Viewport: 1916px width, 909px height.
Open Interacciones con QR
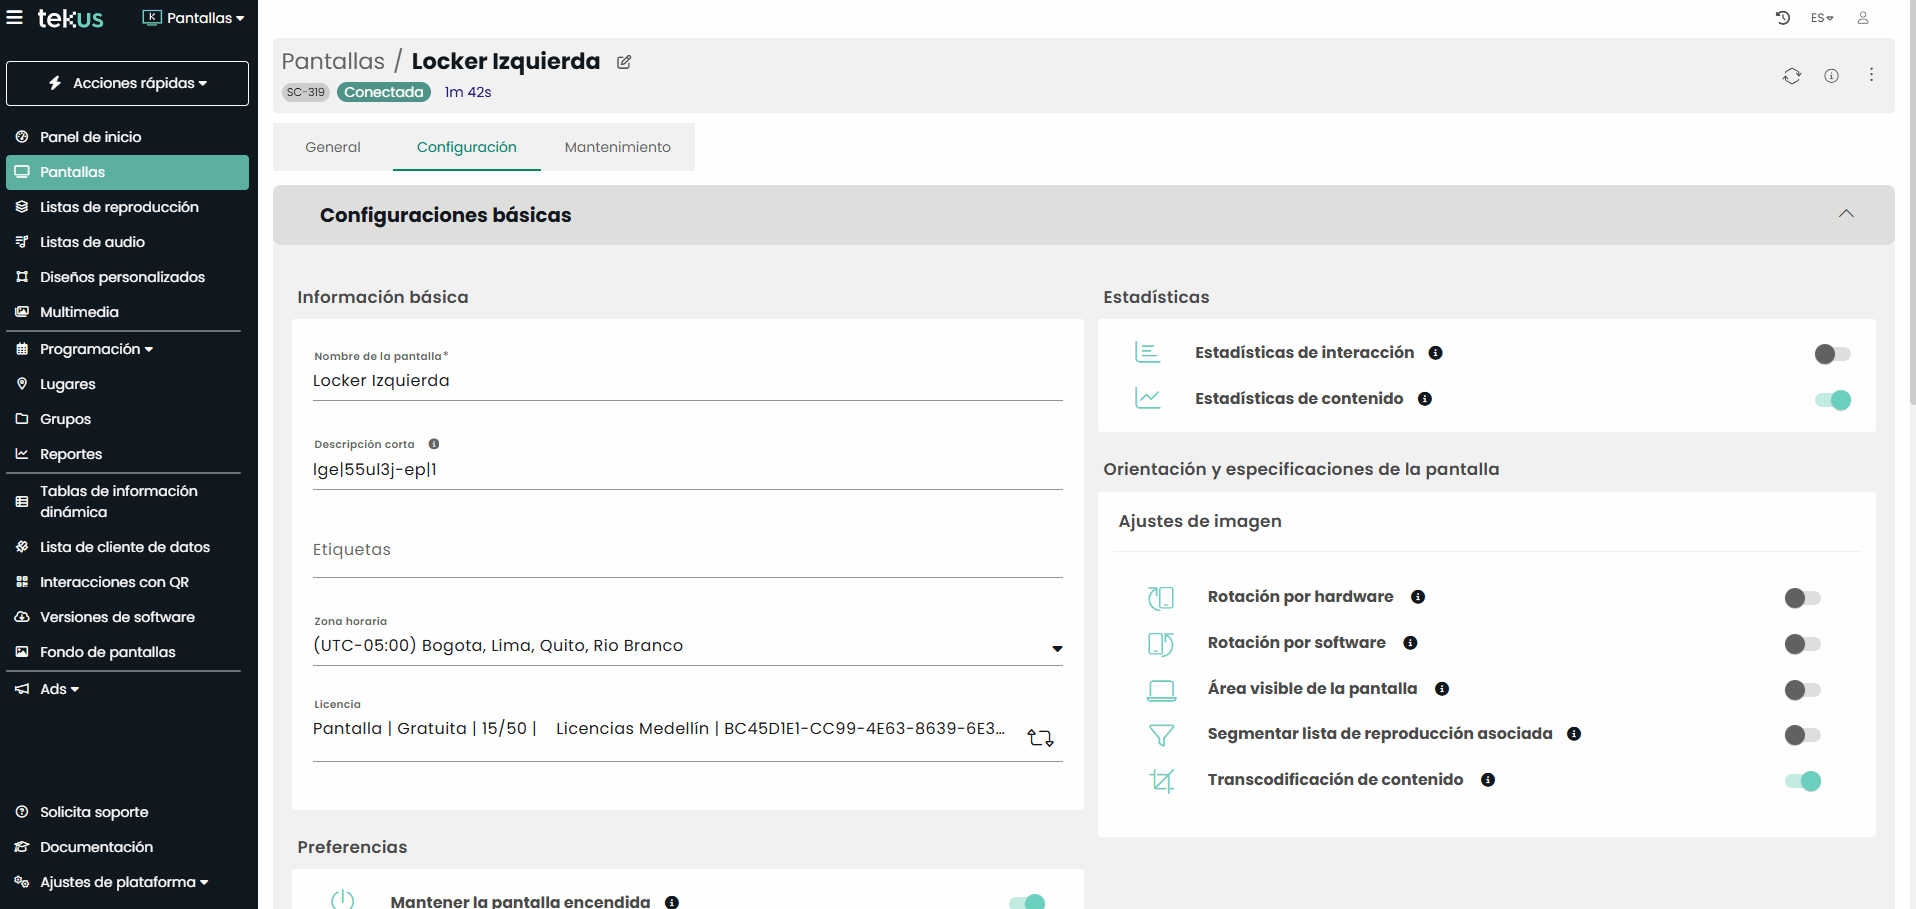pyautogui.click(x=113, y=582)
